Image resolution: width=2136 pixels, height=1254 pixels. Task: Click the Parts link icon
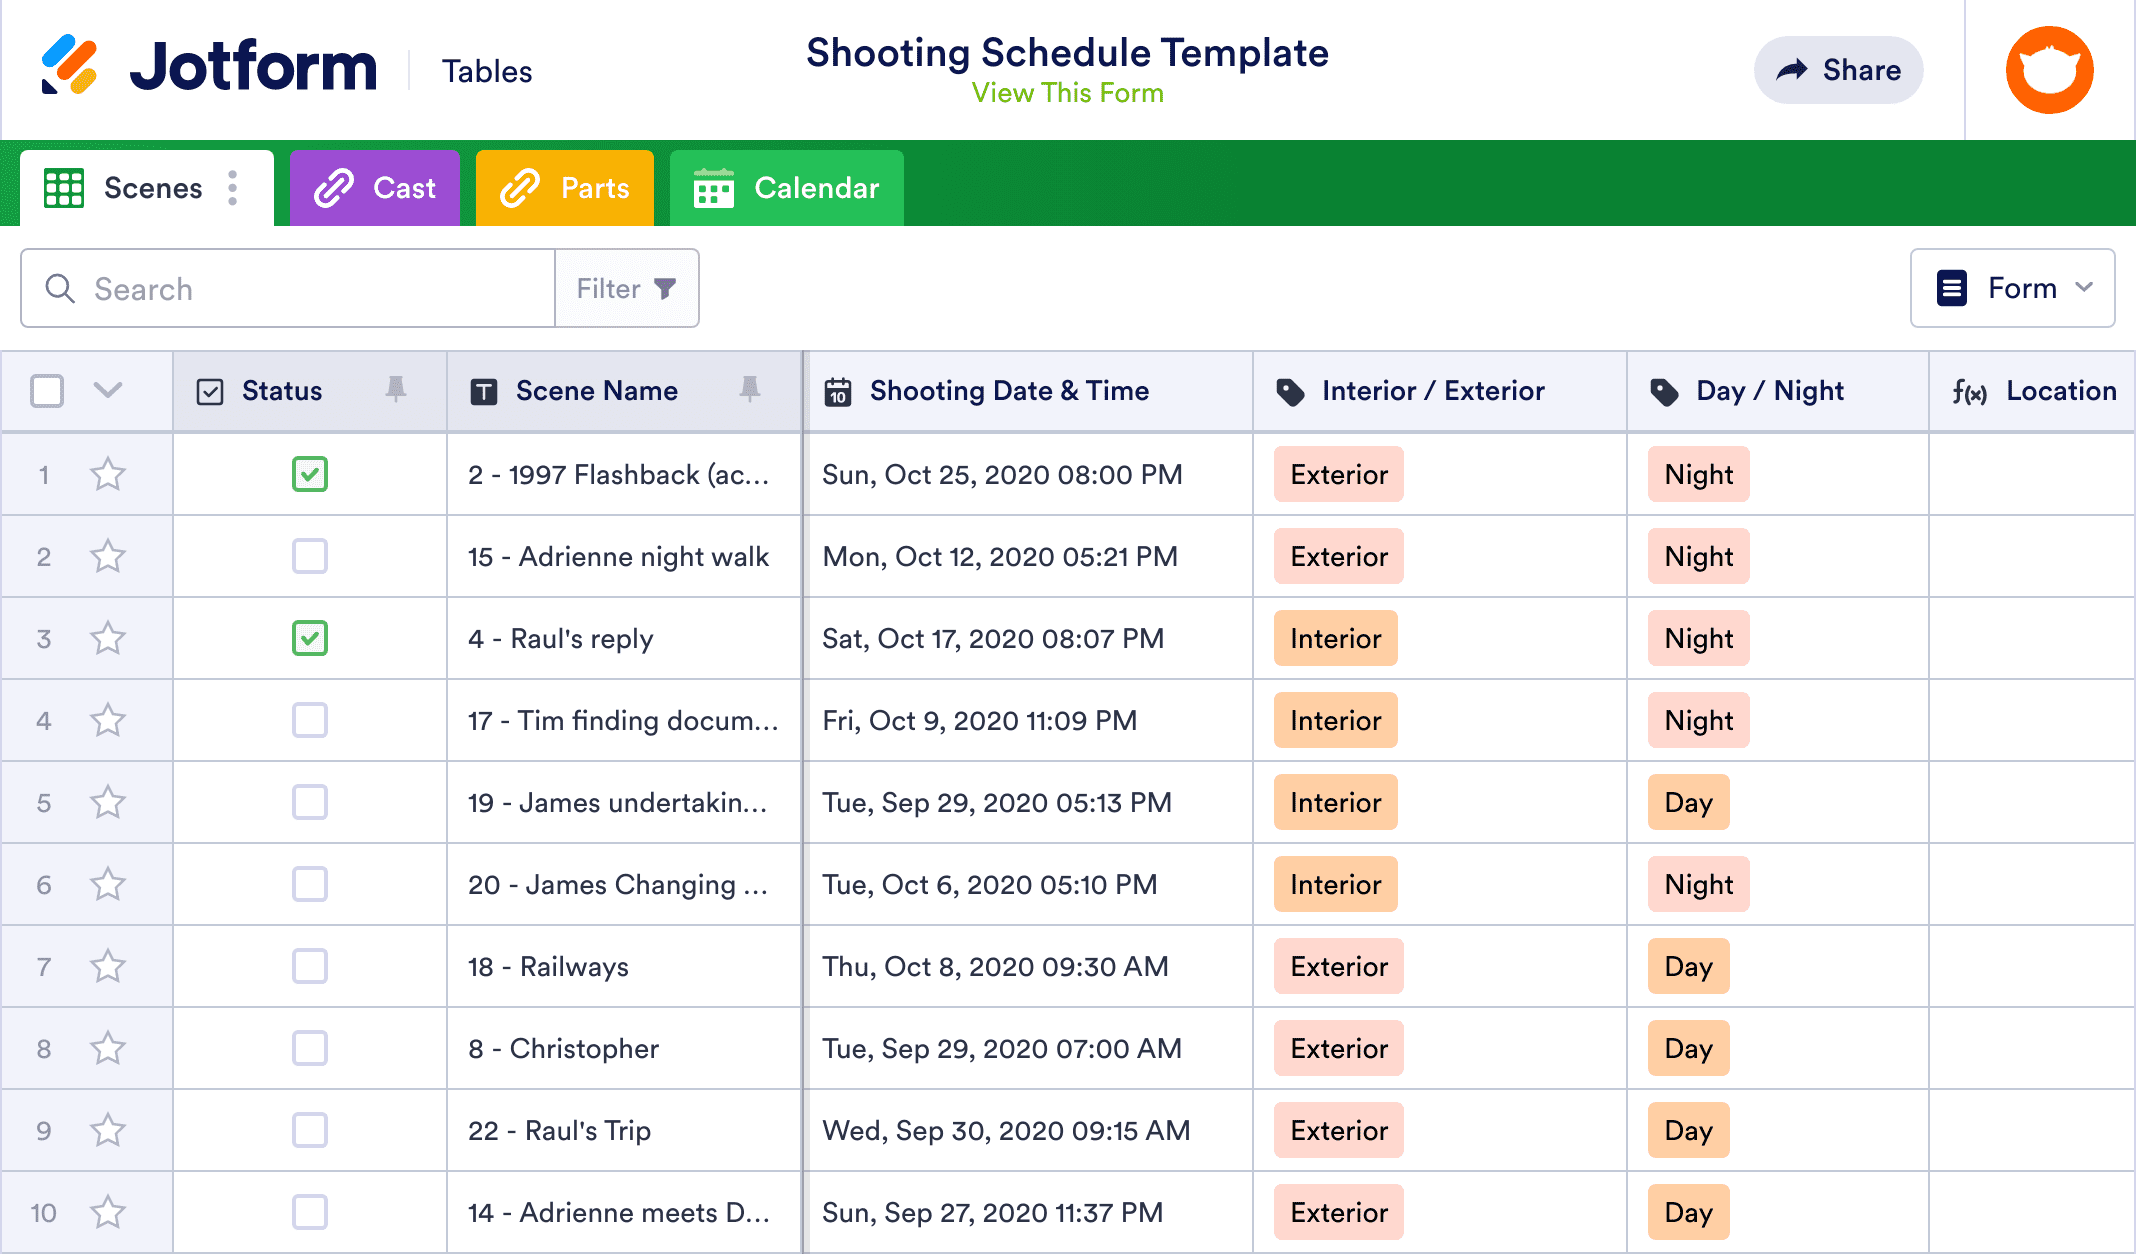(520, 187)
